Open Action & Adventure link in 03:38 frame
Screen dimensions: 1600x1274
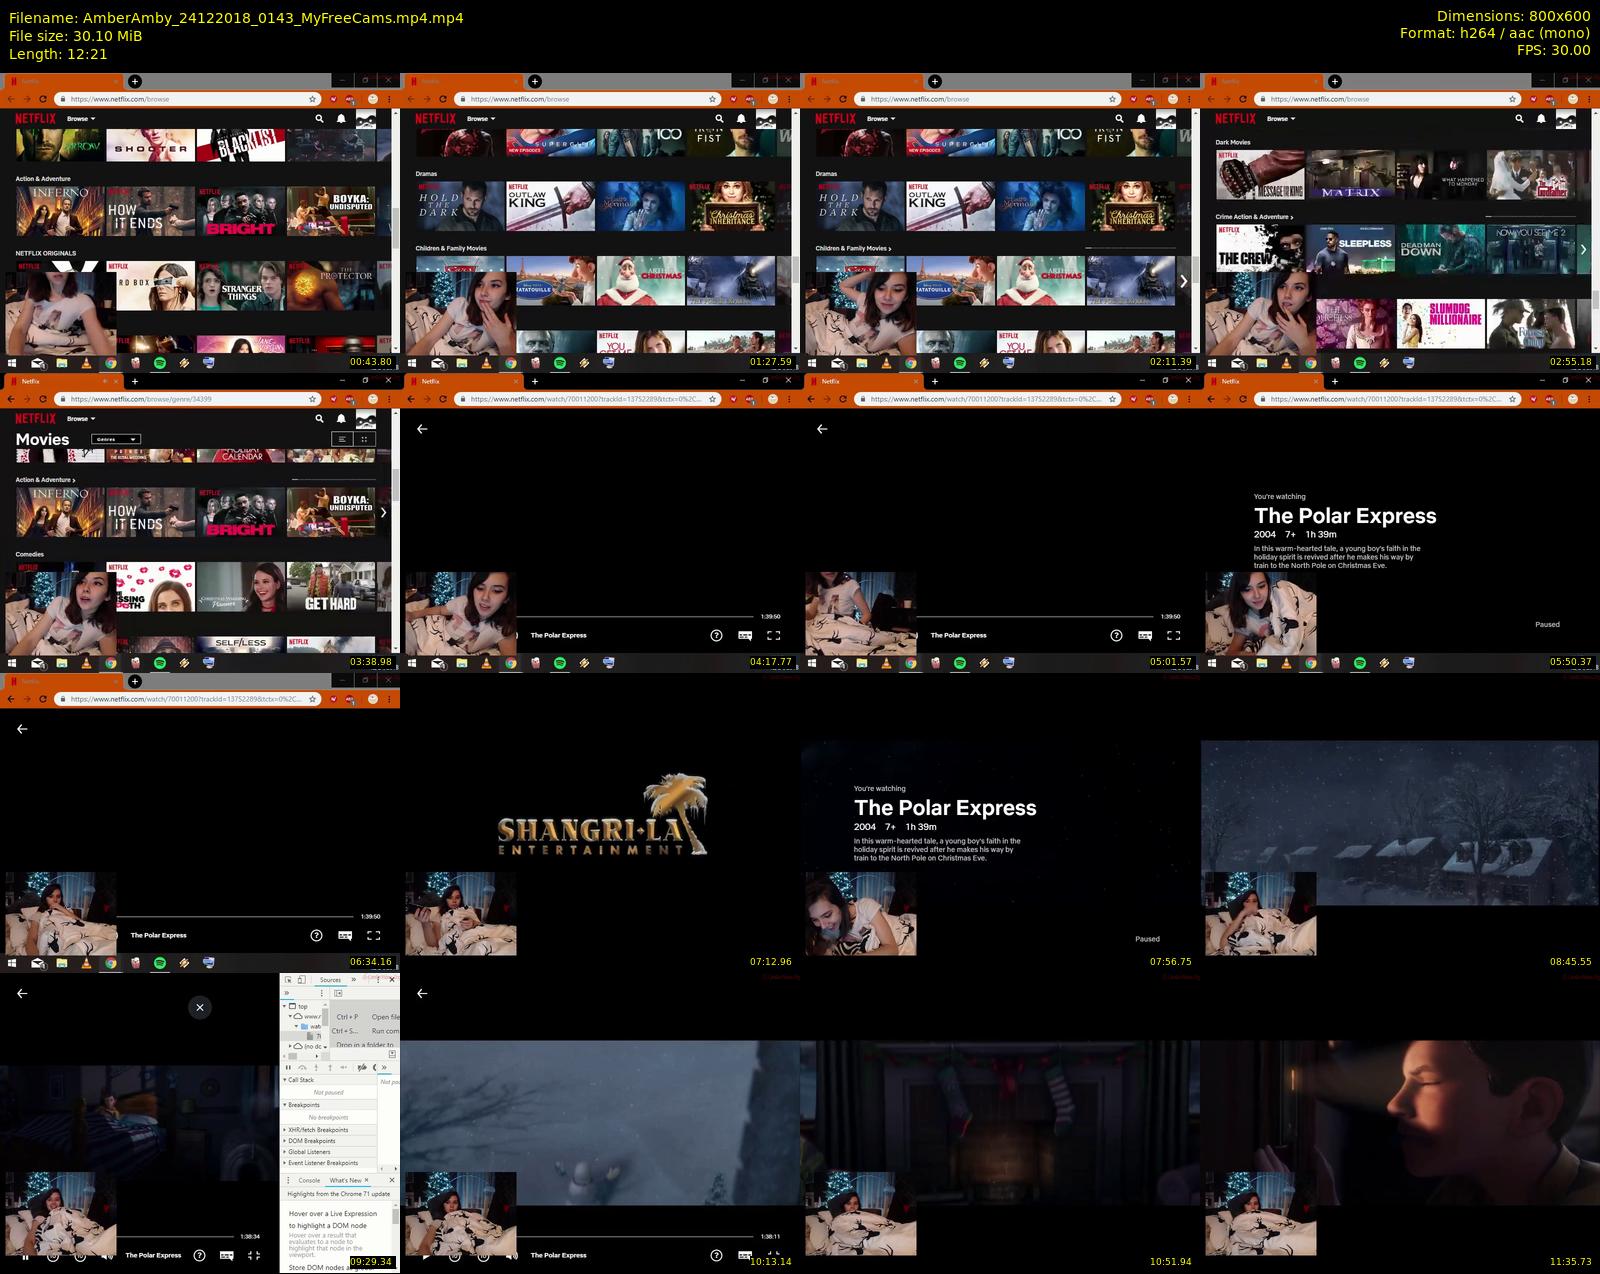[x=45, y=480]
